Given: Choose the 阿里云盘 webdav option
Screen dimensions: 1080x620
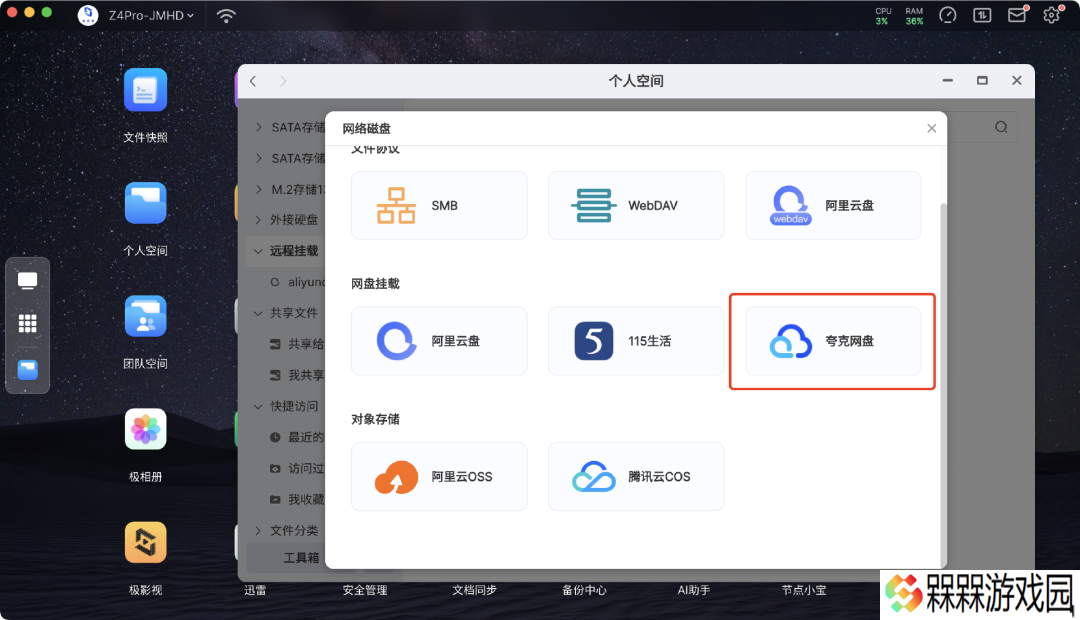Looking at the screenshot, I should pos(833,205).
